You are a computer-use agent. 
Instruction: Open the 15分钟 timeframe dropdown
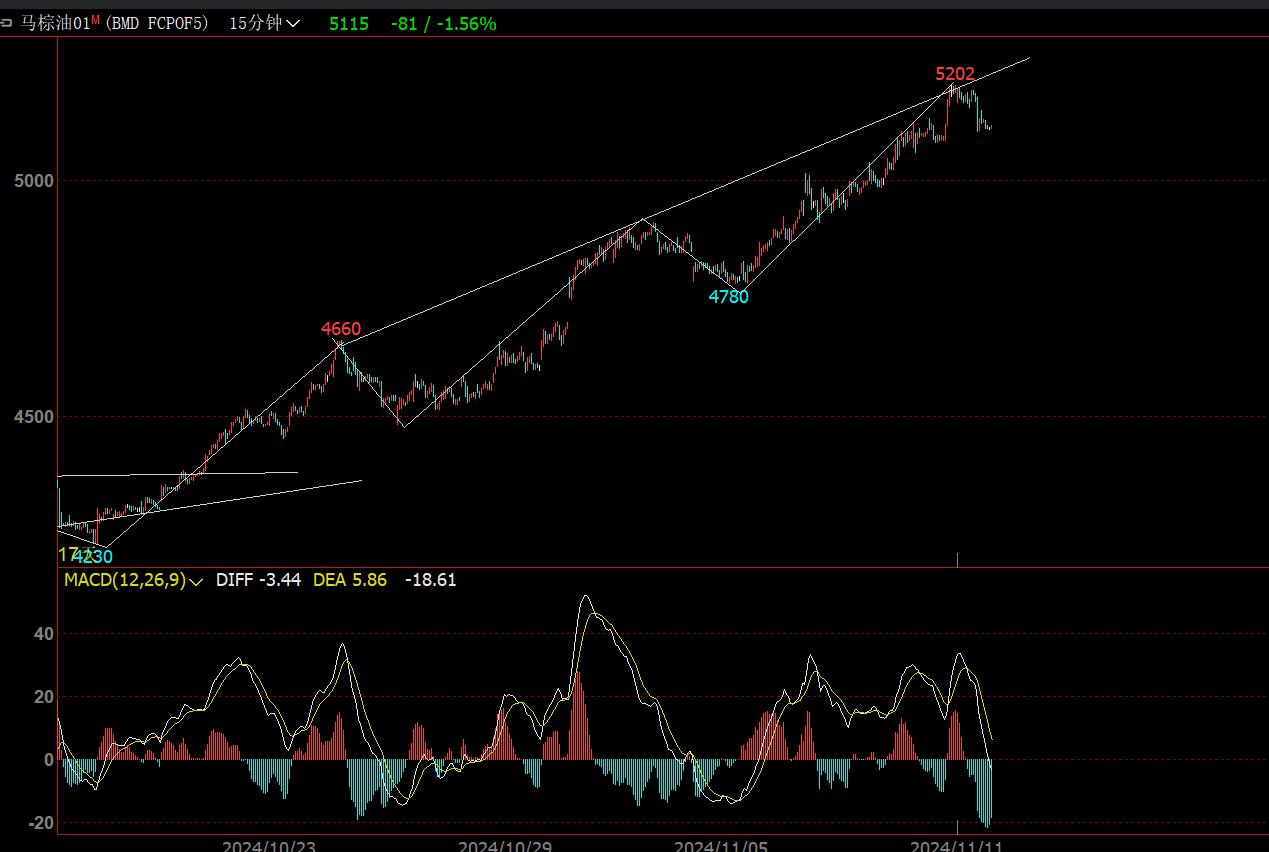click(264, 23)
